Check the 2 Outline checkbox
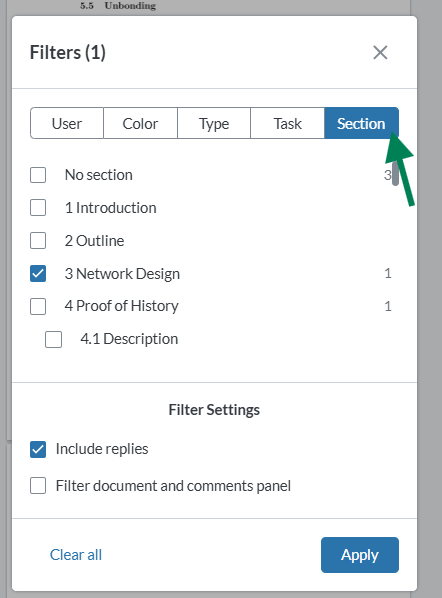Viewport: 442px width, 598px height. (x=38, y=241)
